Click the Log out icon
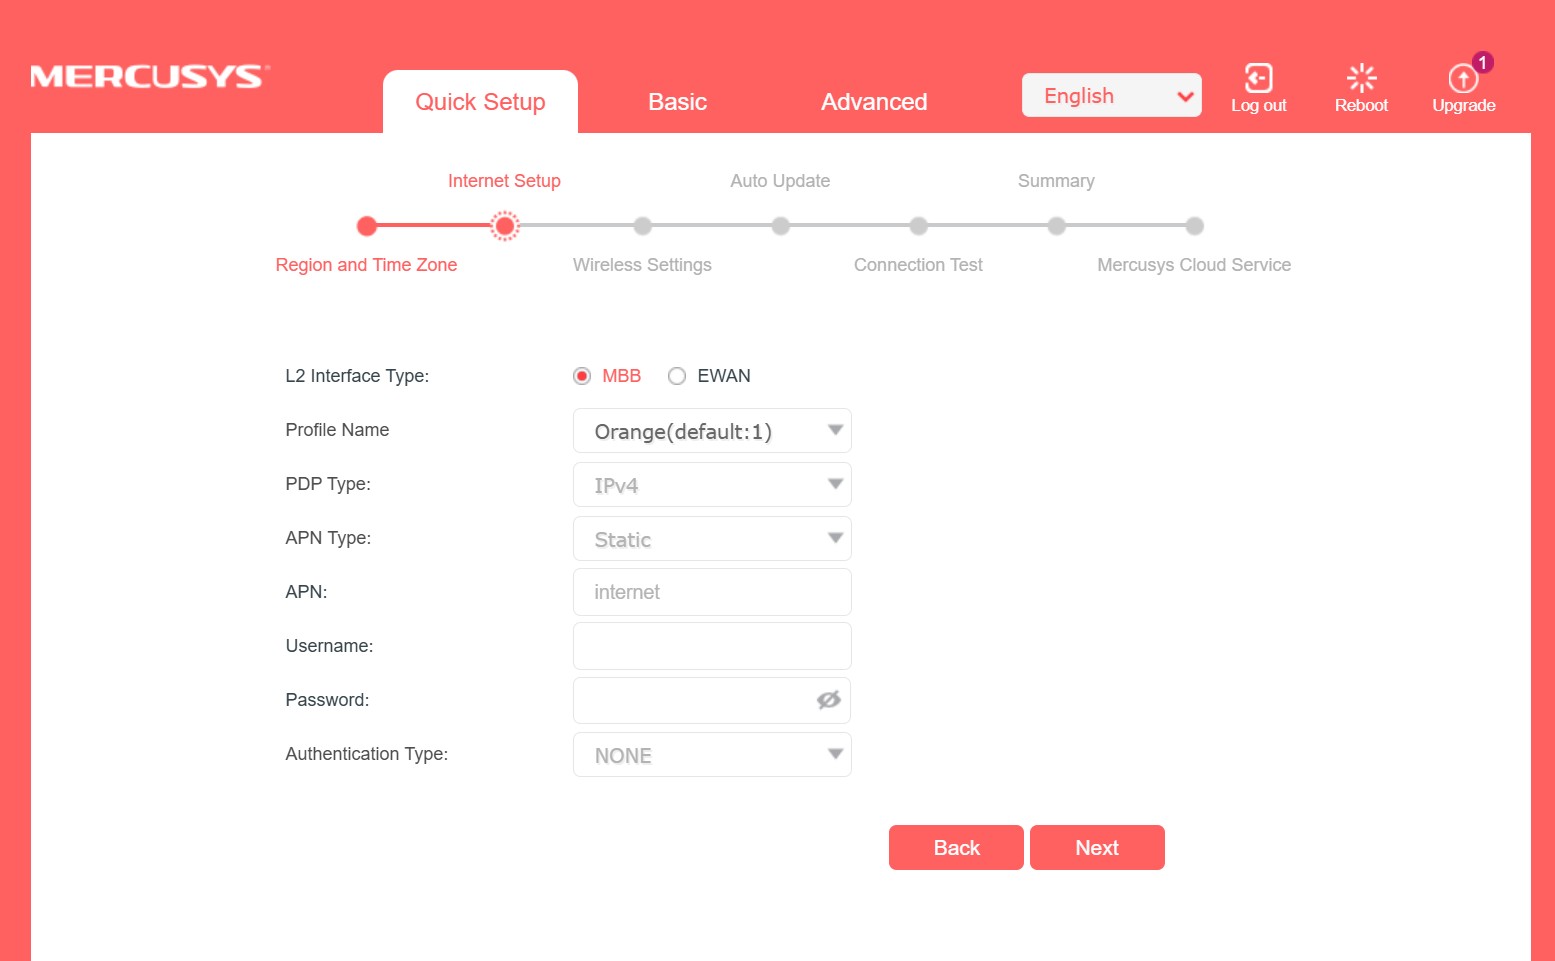Screen dimensions: 1555x961 (x=1258, y=79)
